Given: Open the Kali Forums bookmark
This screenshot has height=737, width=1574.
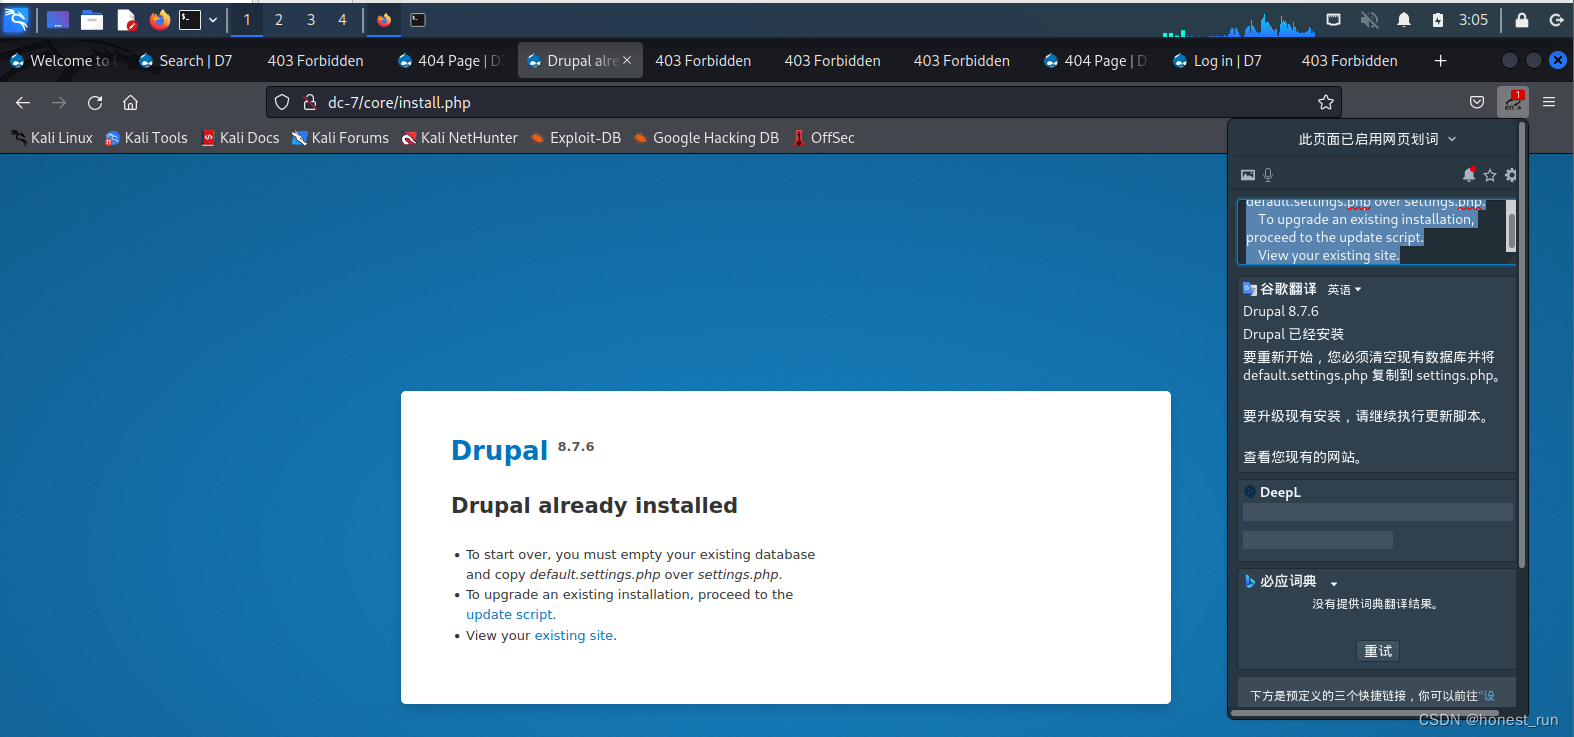Looking at the screenshot, I should pos(340,138).
